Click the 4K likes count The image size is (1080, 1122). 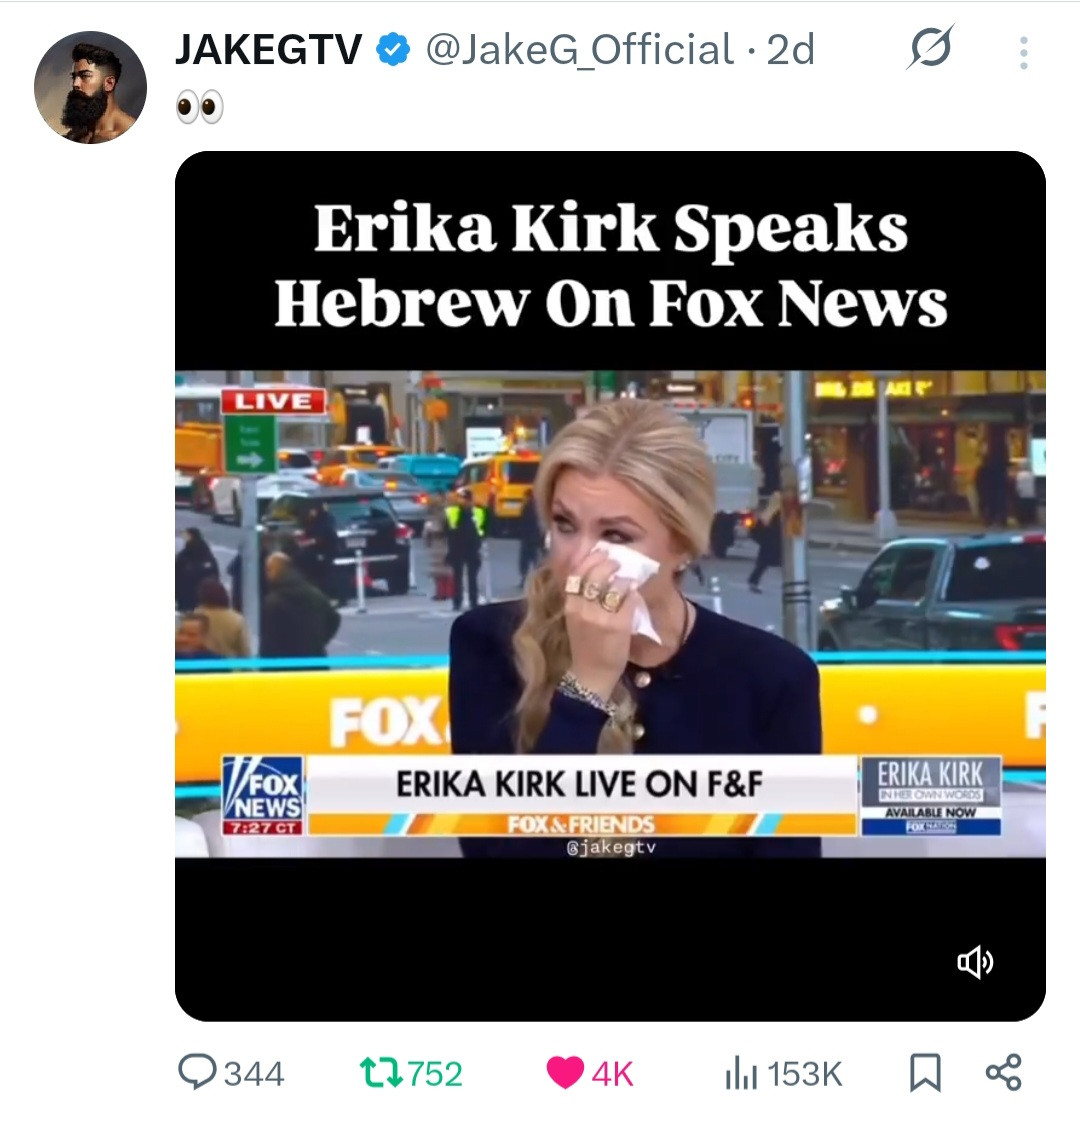pyautogui.click(x=613, y=1074)
